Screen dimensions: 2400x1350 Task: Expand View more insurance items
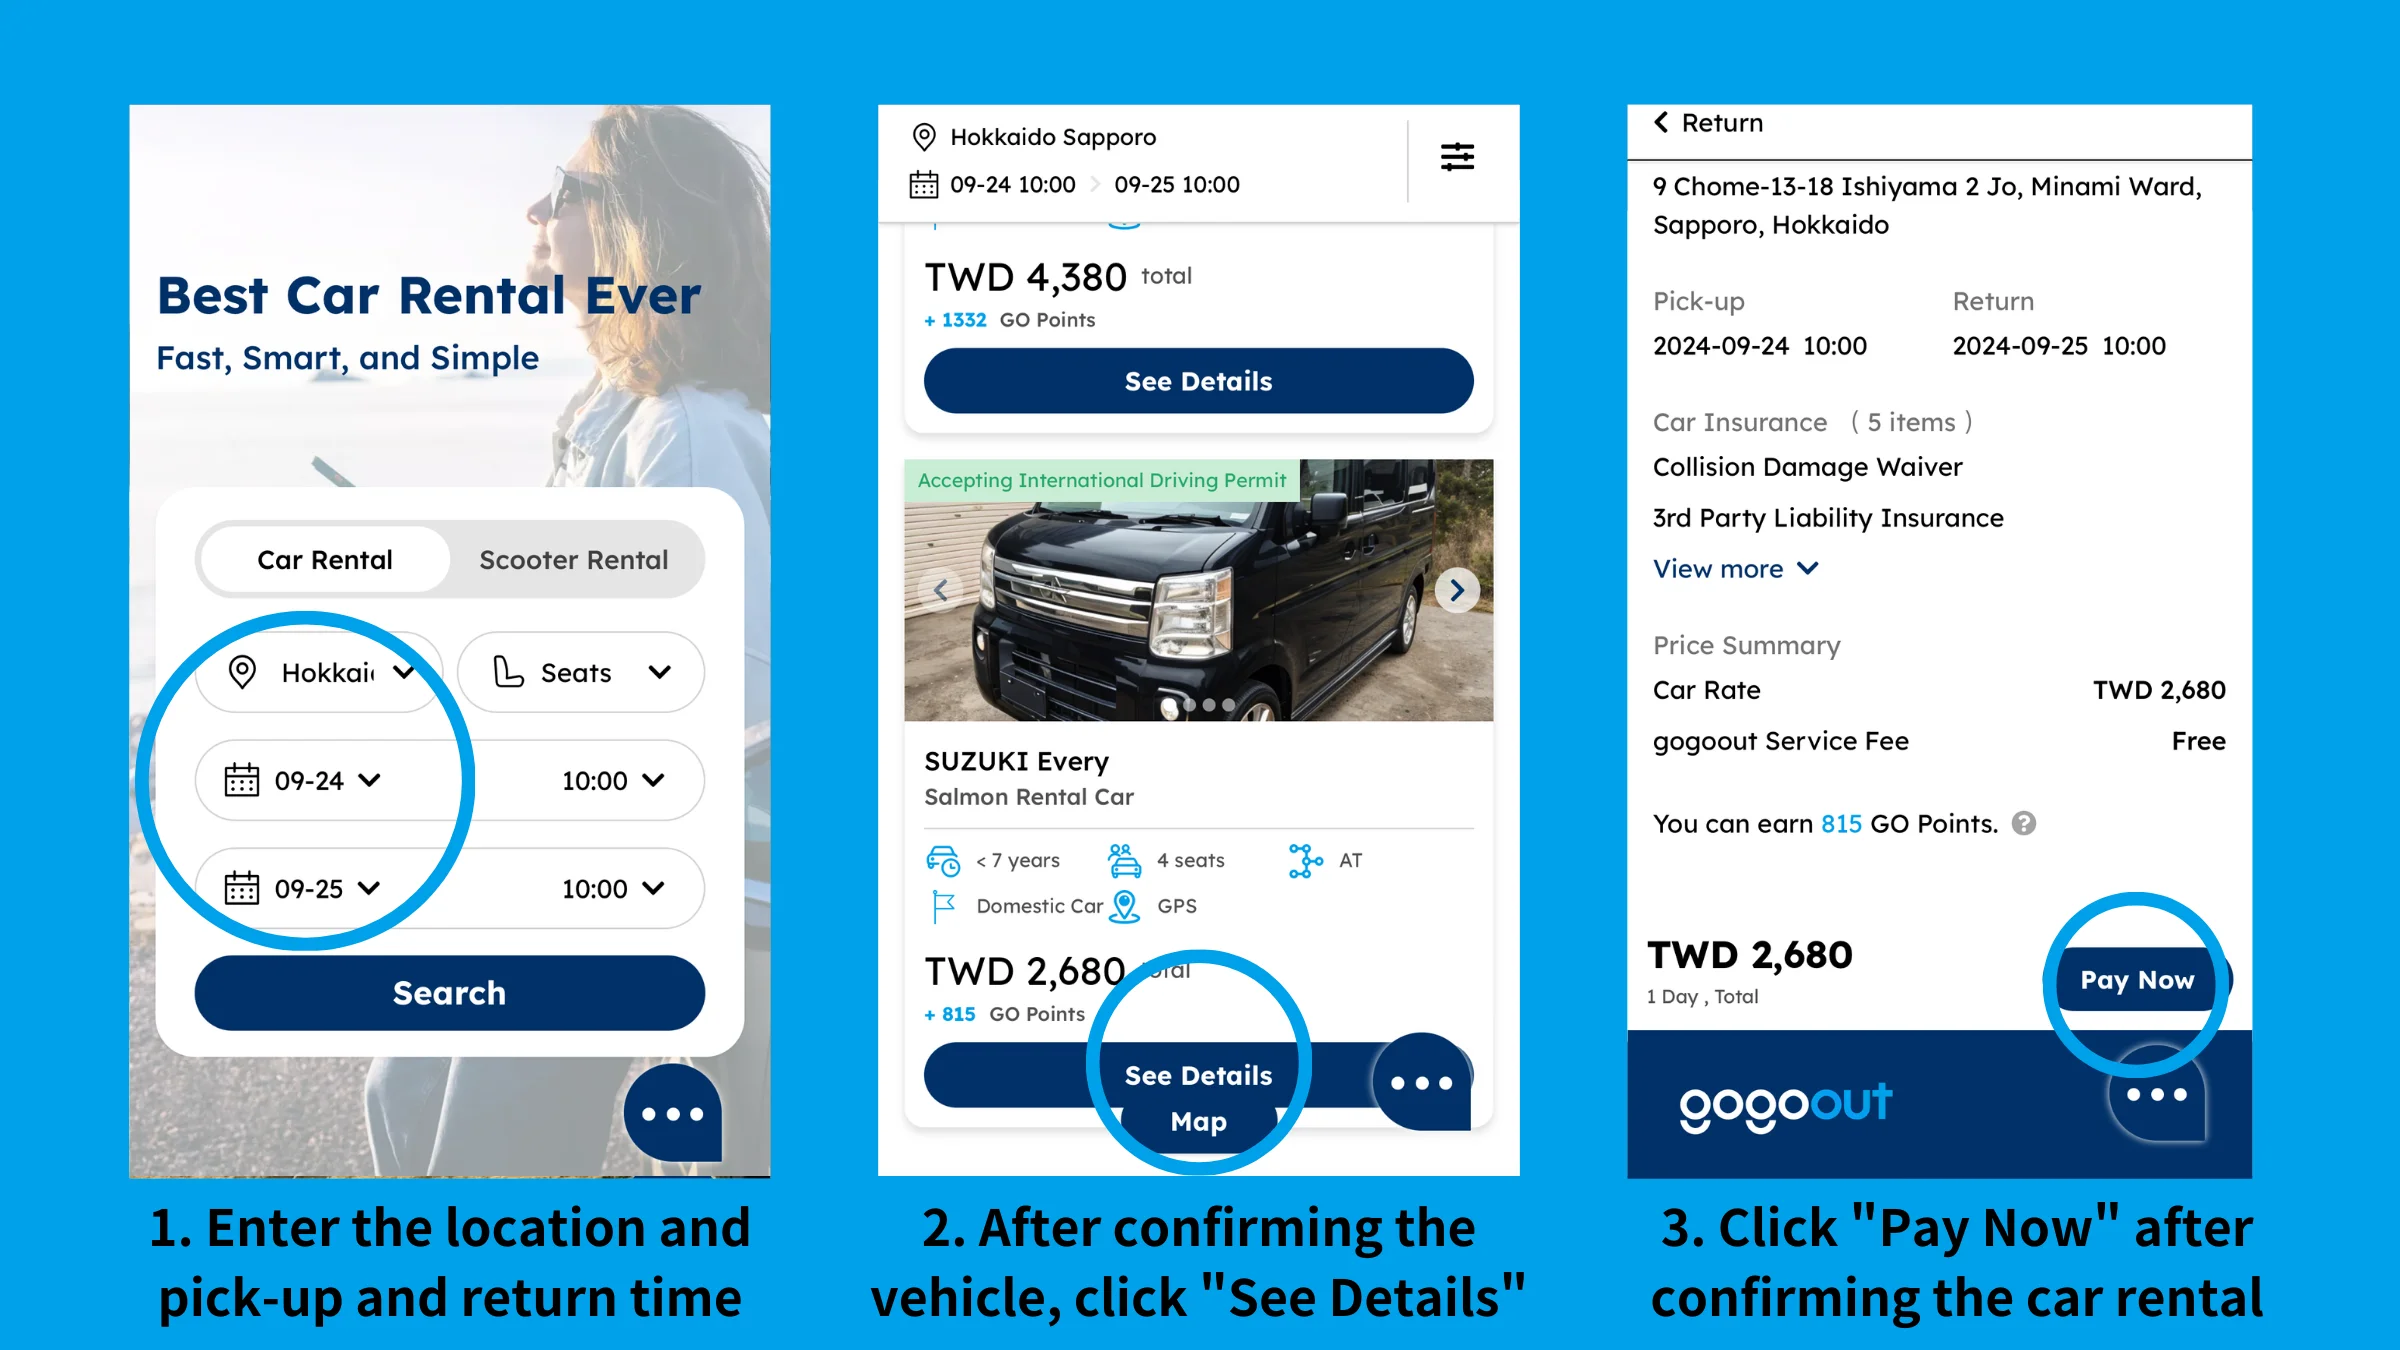(x=1731, y=569)
